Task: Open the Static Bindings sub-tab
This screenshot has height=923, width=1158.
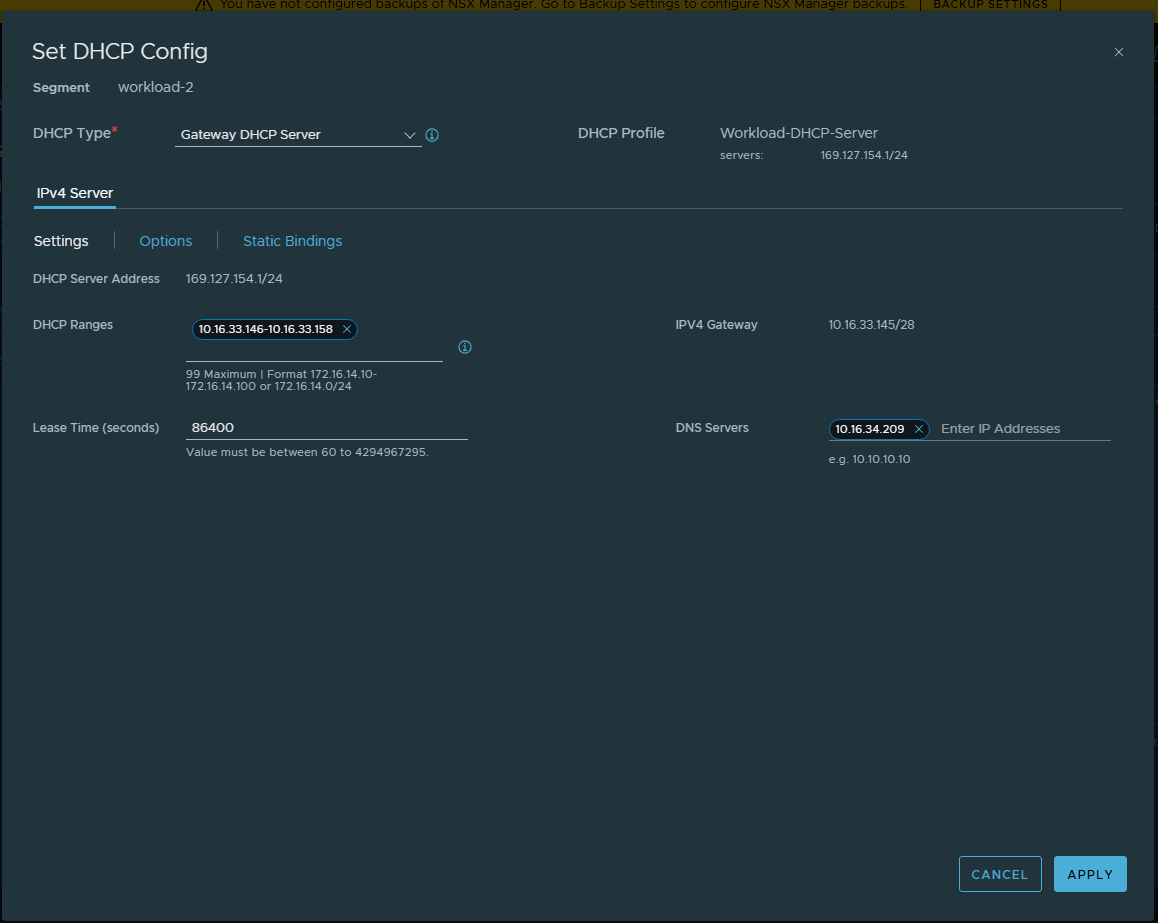Action: pos(292,241)
